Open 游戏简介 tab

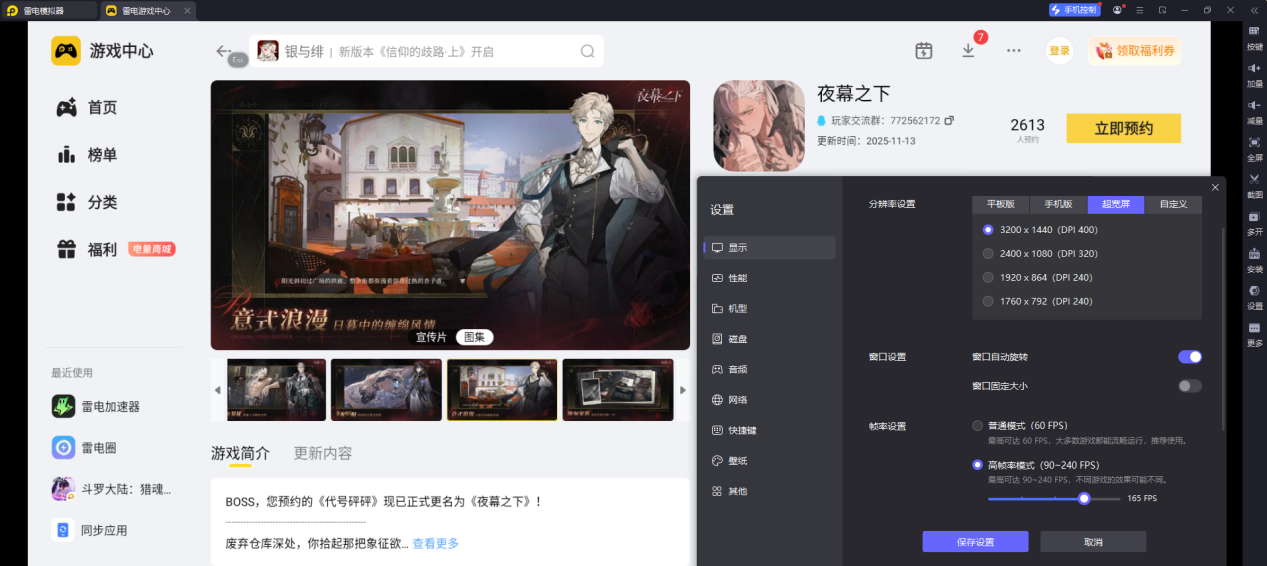click(240, 453)
